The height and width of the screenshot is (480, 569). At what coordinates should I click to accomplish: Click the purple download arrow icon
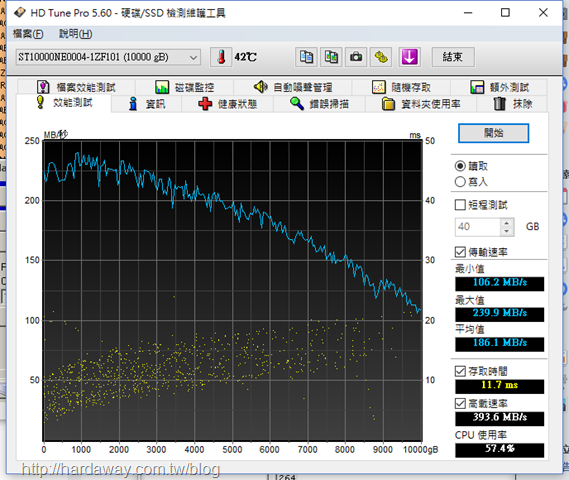[x=409, y=57]
